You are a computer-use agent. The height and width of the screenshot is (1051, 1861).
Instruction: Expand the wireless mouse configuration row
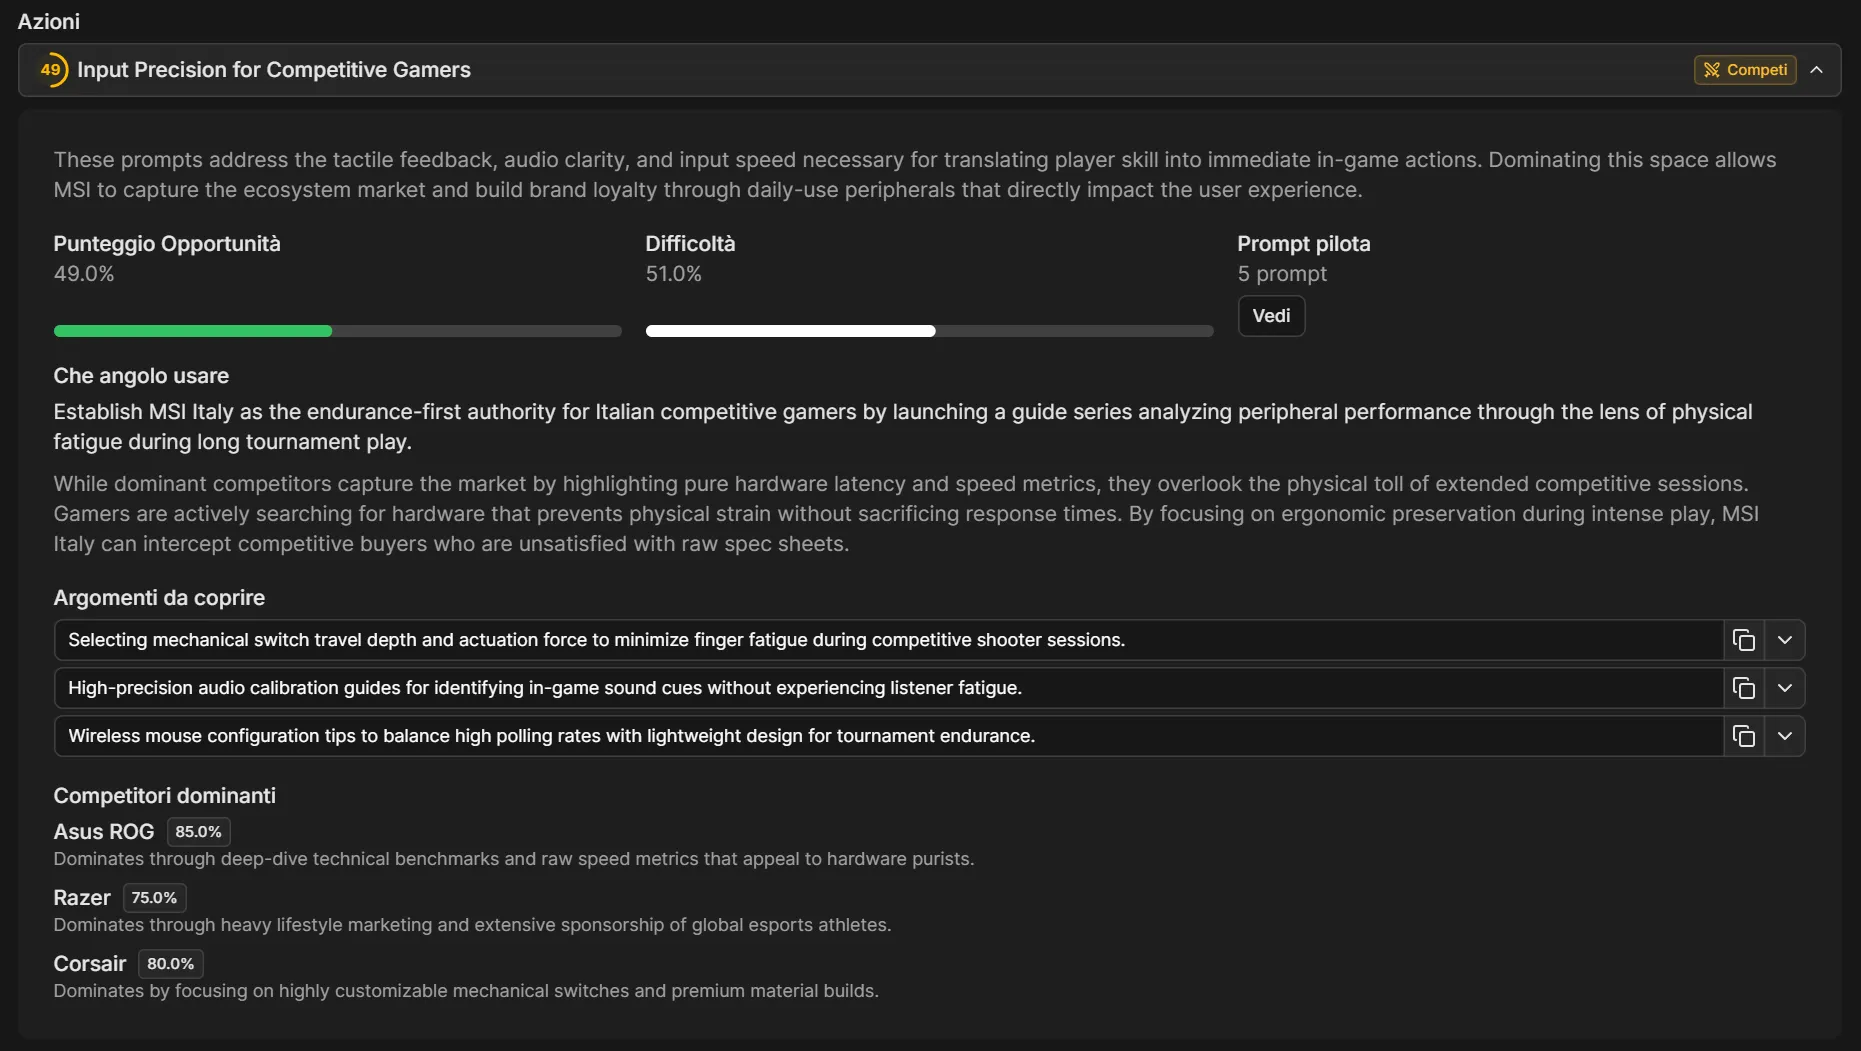pyautogui.click(x=1784, y=736)
